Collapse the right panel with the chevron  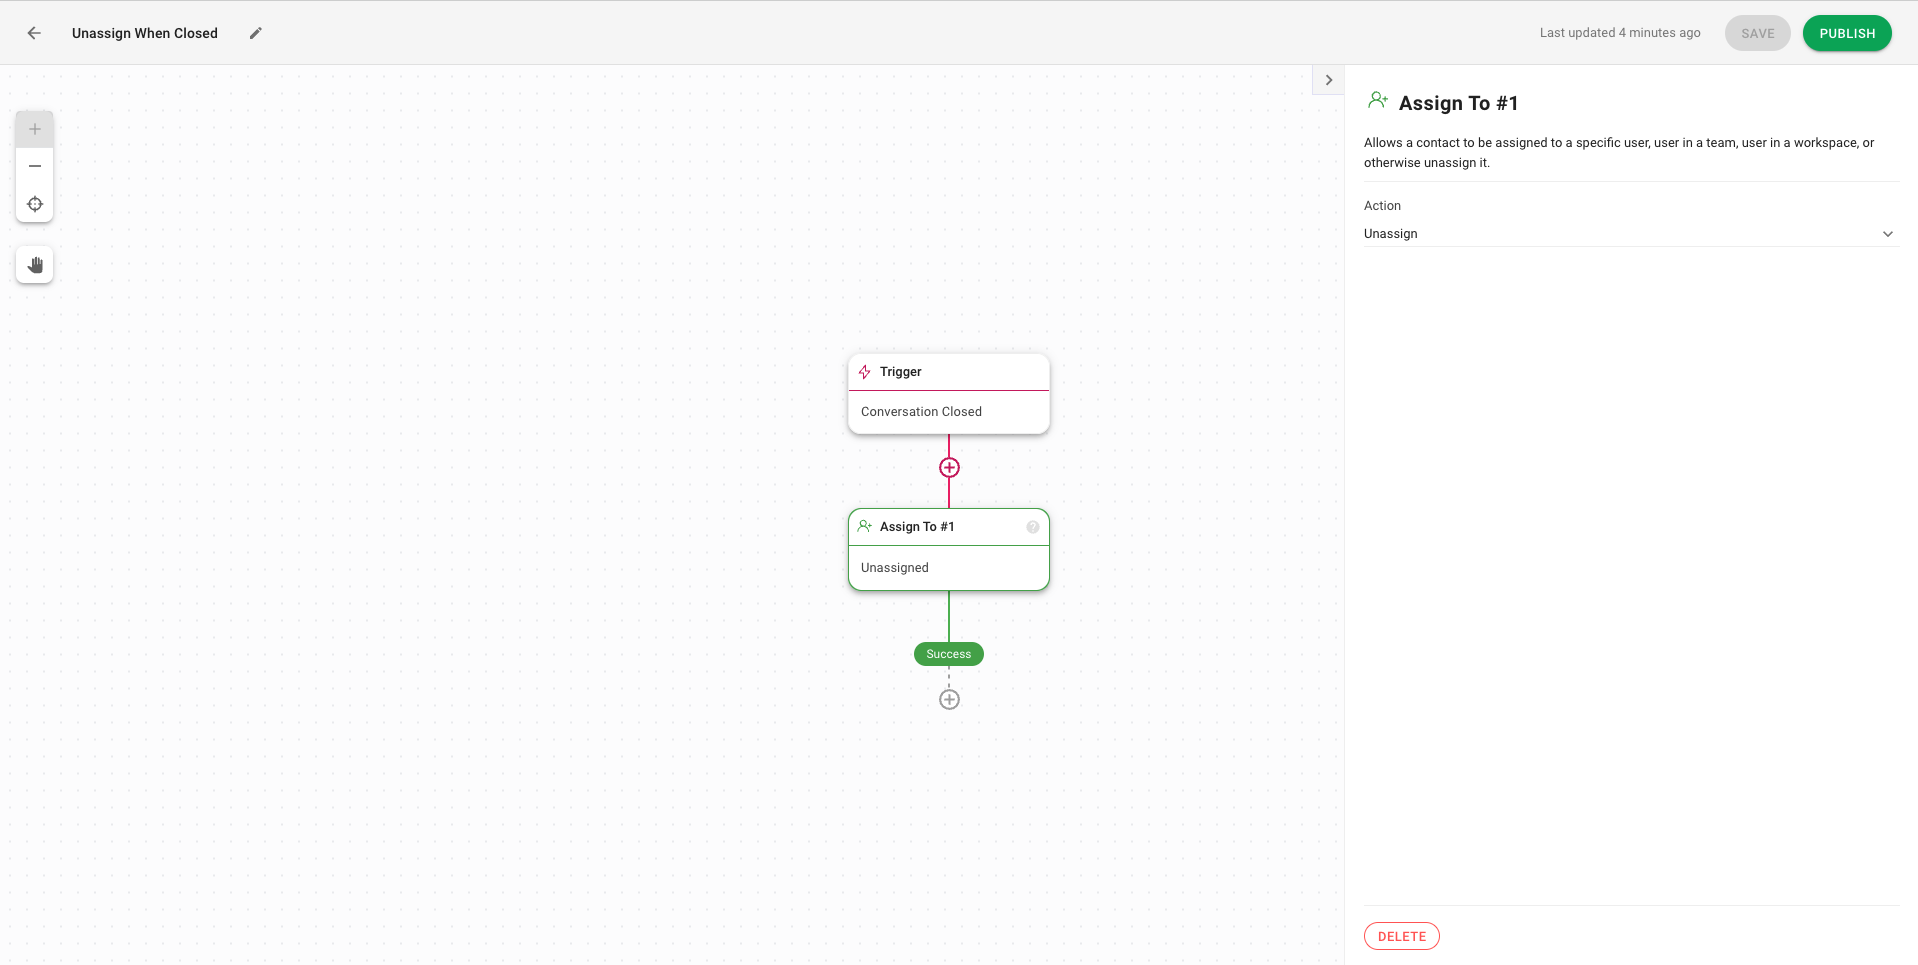click(x=1328, y=79)
